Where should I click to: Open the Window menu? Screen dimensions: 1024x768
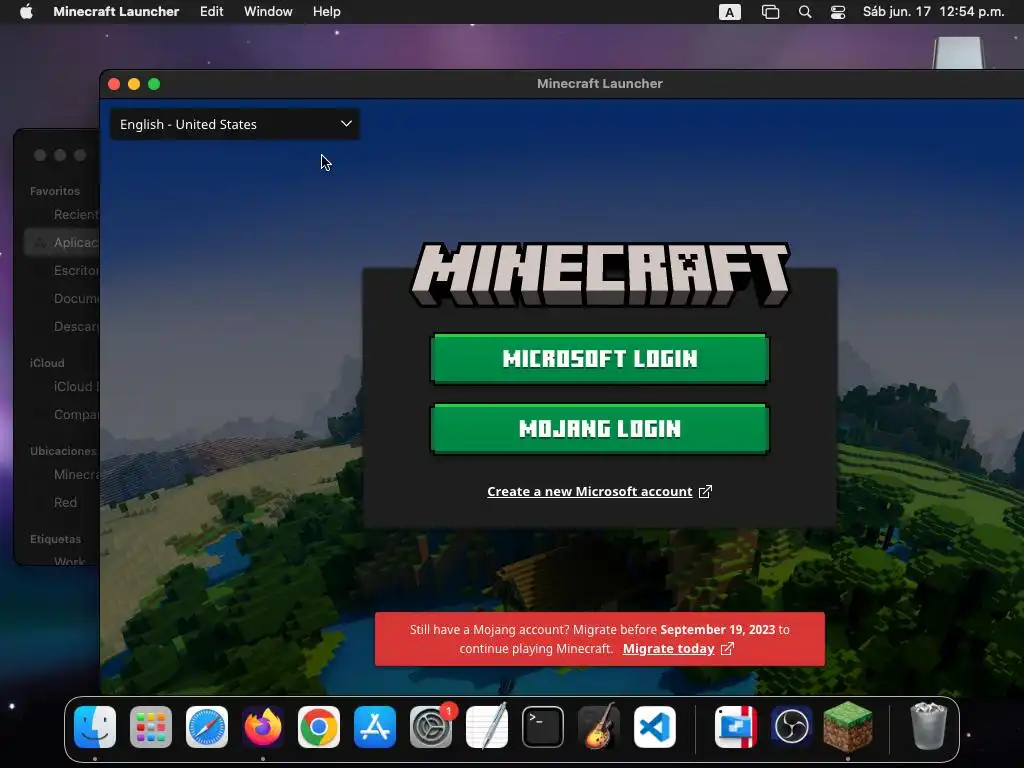(268, 12)
